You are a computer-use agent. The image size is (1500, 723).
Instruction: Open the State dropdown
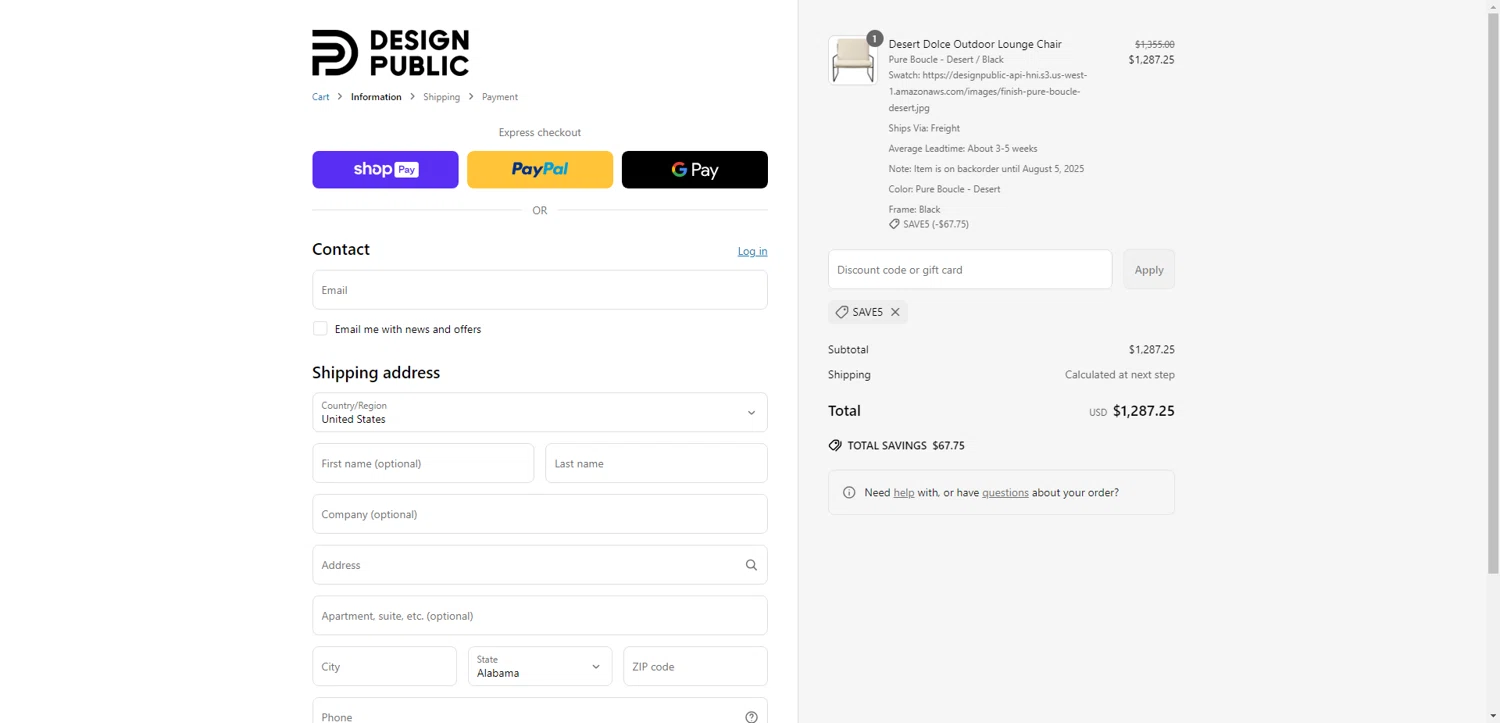click(x=540, y=666)
